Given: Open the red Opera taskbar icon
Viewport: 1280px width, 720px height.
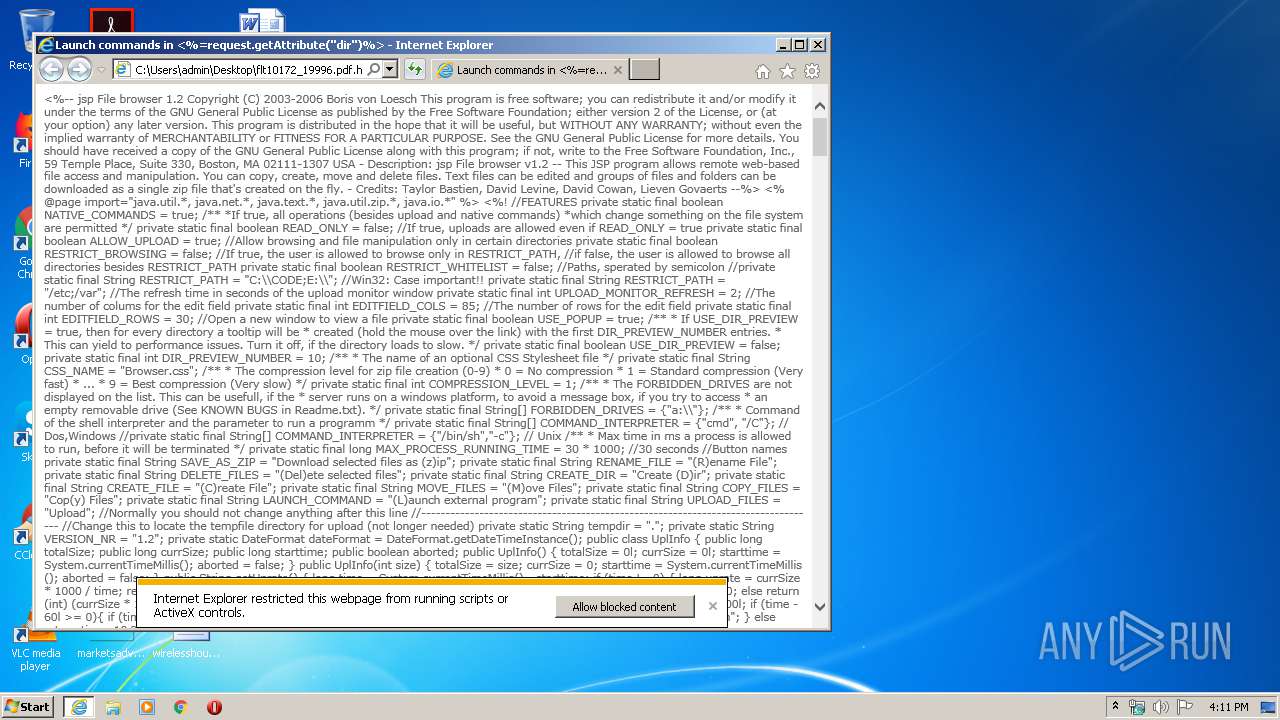Looking at the screenshot, I should (x=214, y=707).
